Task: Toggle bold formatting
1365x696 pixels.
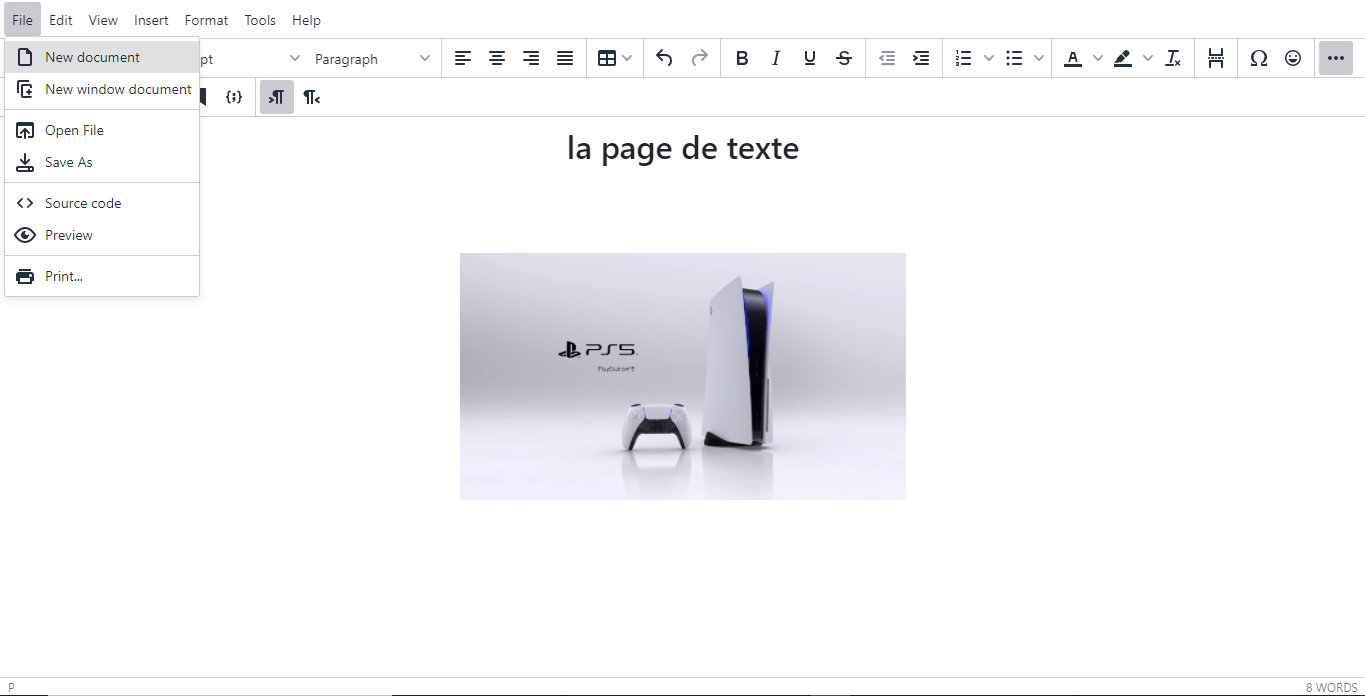Action: tap(742, 58)
